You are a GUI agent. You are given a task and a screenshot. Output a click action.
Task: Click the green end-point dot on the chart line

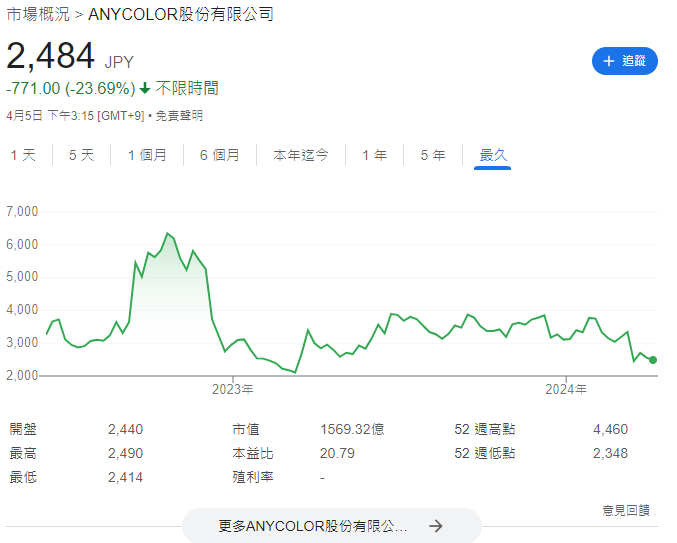(653, 360)
